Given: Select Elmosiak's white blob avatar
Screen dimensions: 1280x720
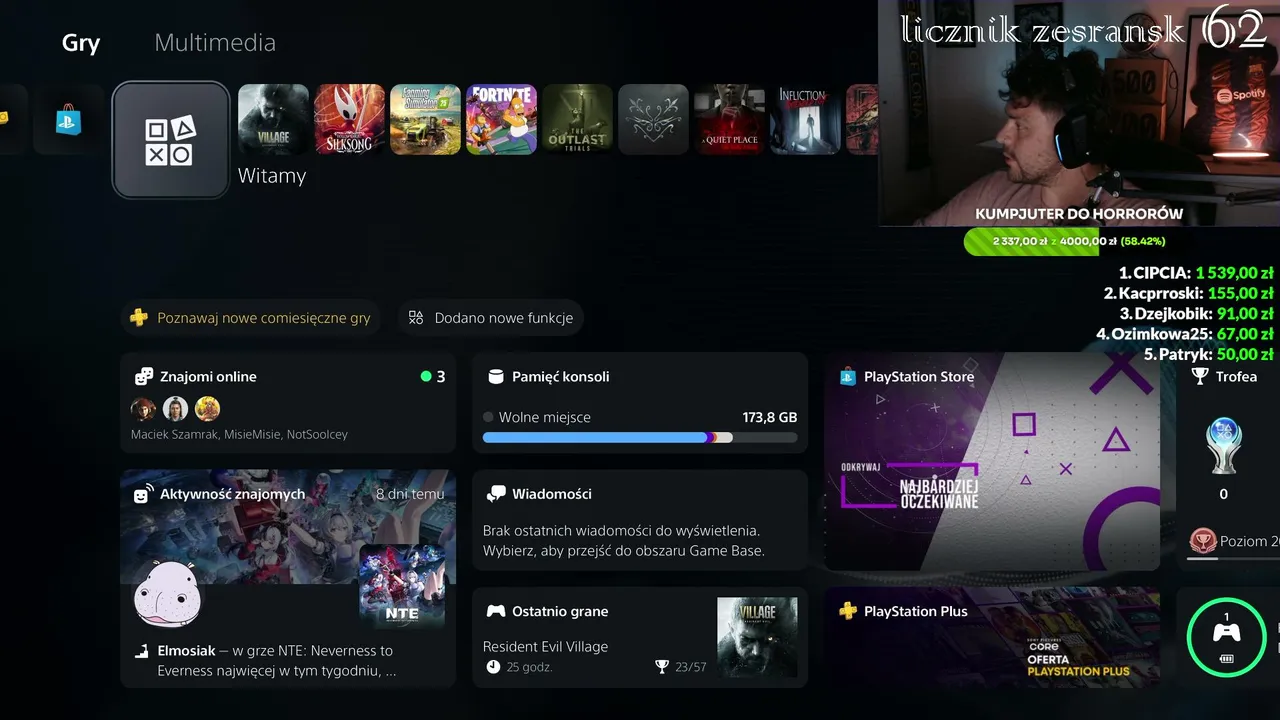Looking at the screenshot, I should coord(167,594).
